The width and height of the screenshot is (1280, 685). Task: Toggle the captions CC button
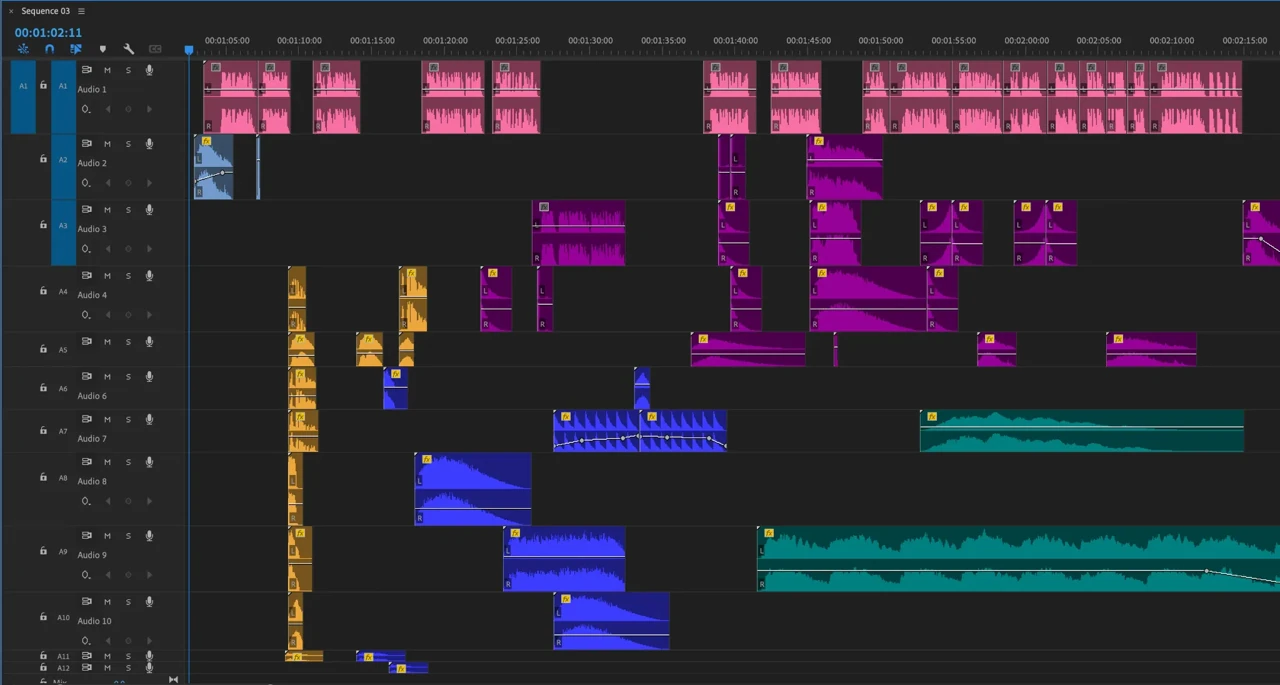155,48
